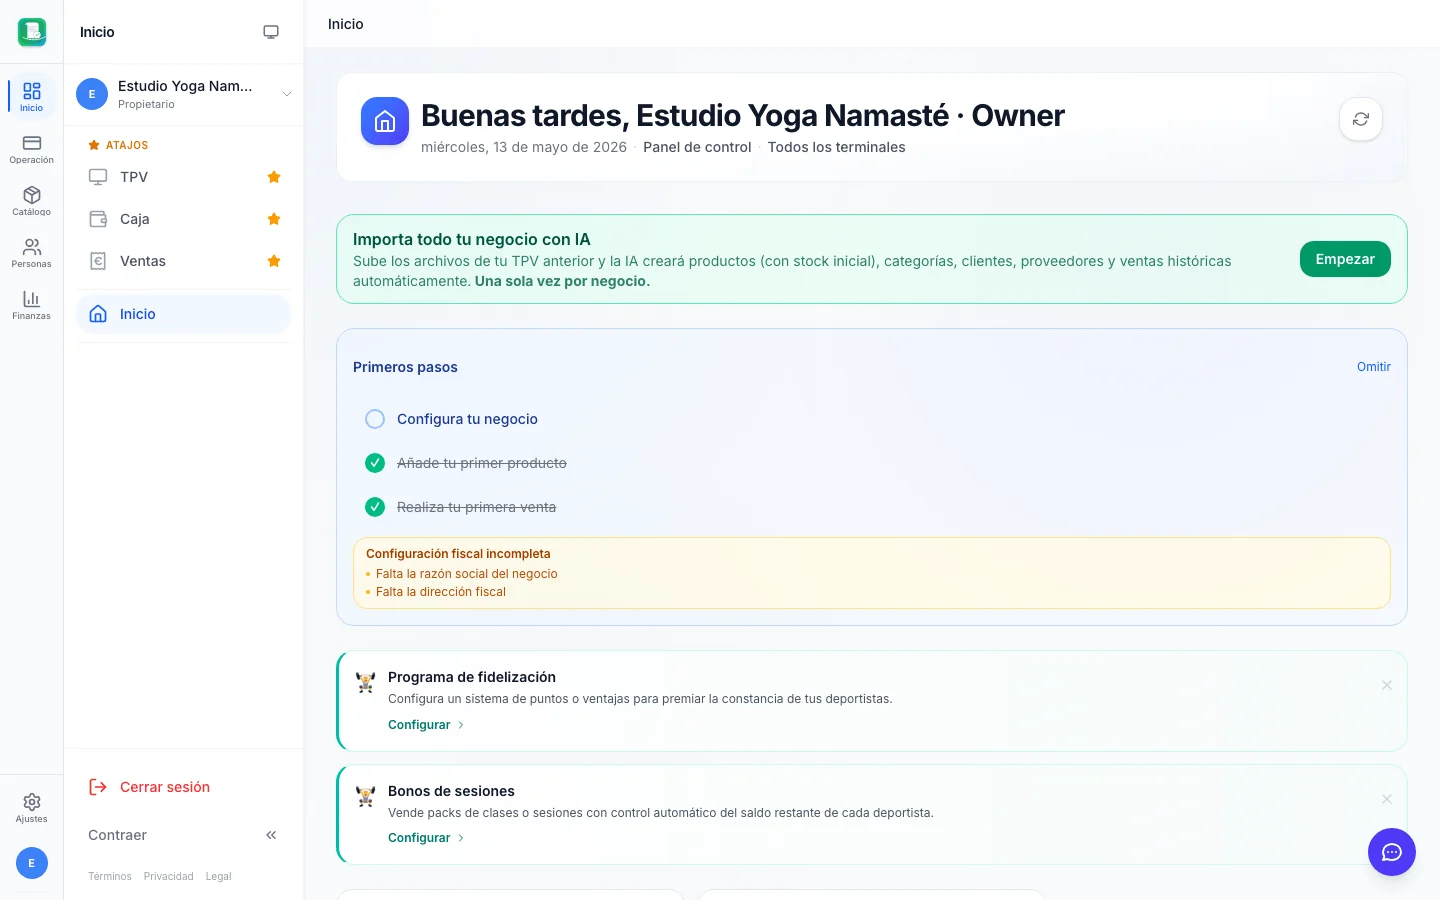
Task: Click the Empezar button for AI import
Action: 1345,259
